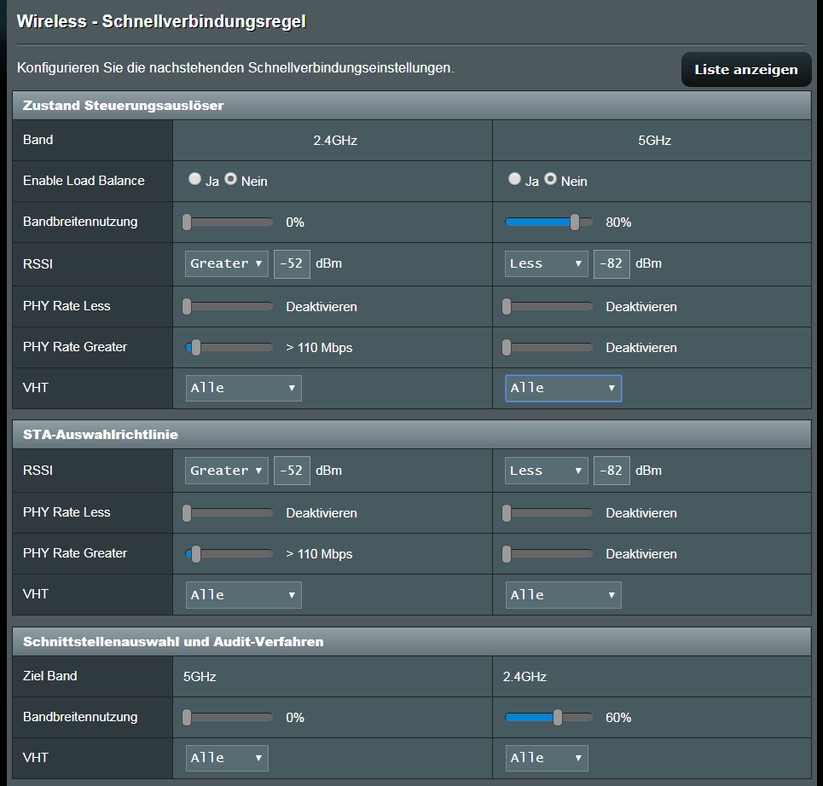Click the 5GHz trigger RSSI -82 input field
823x786 pixels.
pos(611,264)
